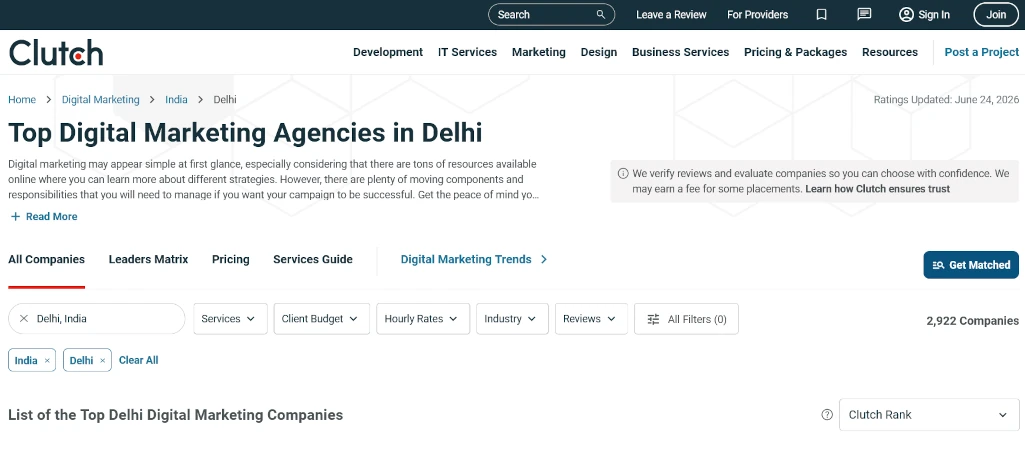Click the help question mark near Clutch Rank
This screenshot has width=1025, height=450.
tap(827, 415)
